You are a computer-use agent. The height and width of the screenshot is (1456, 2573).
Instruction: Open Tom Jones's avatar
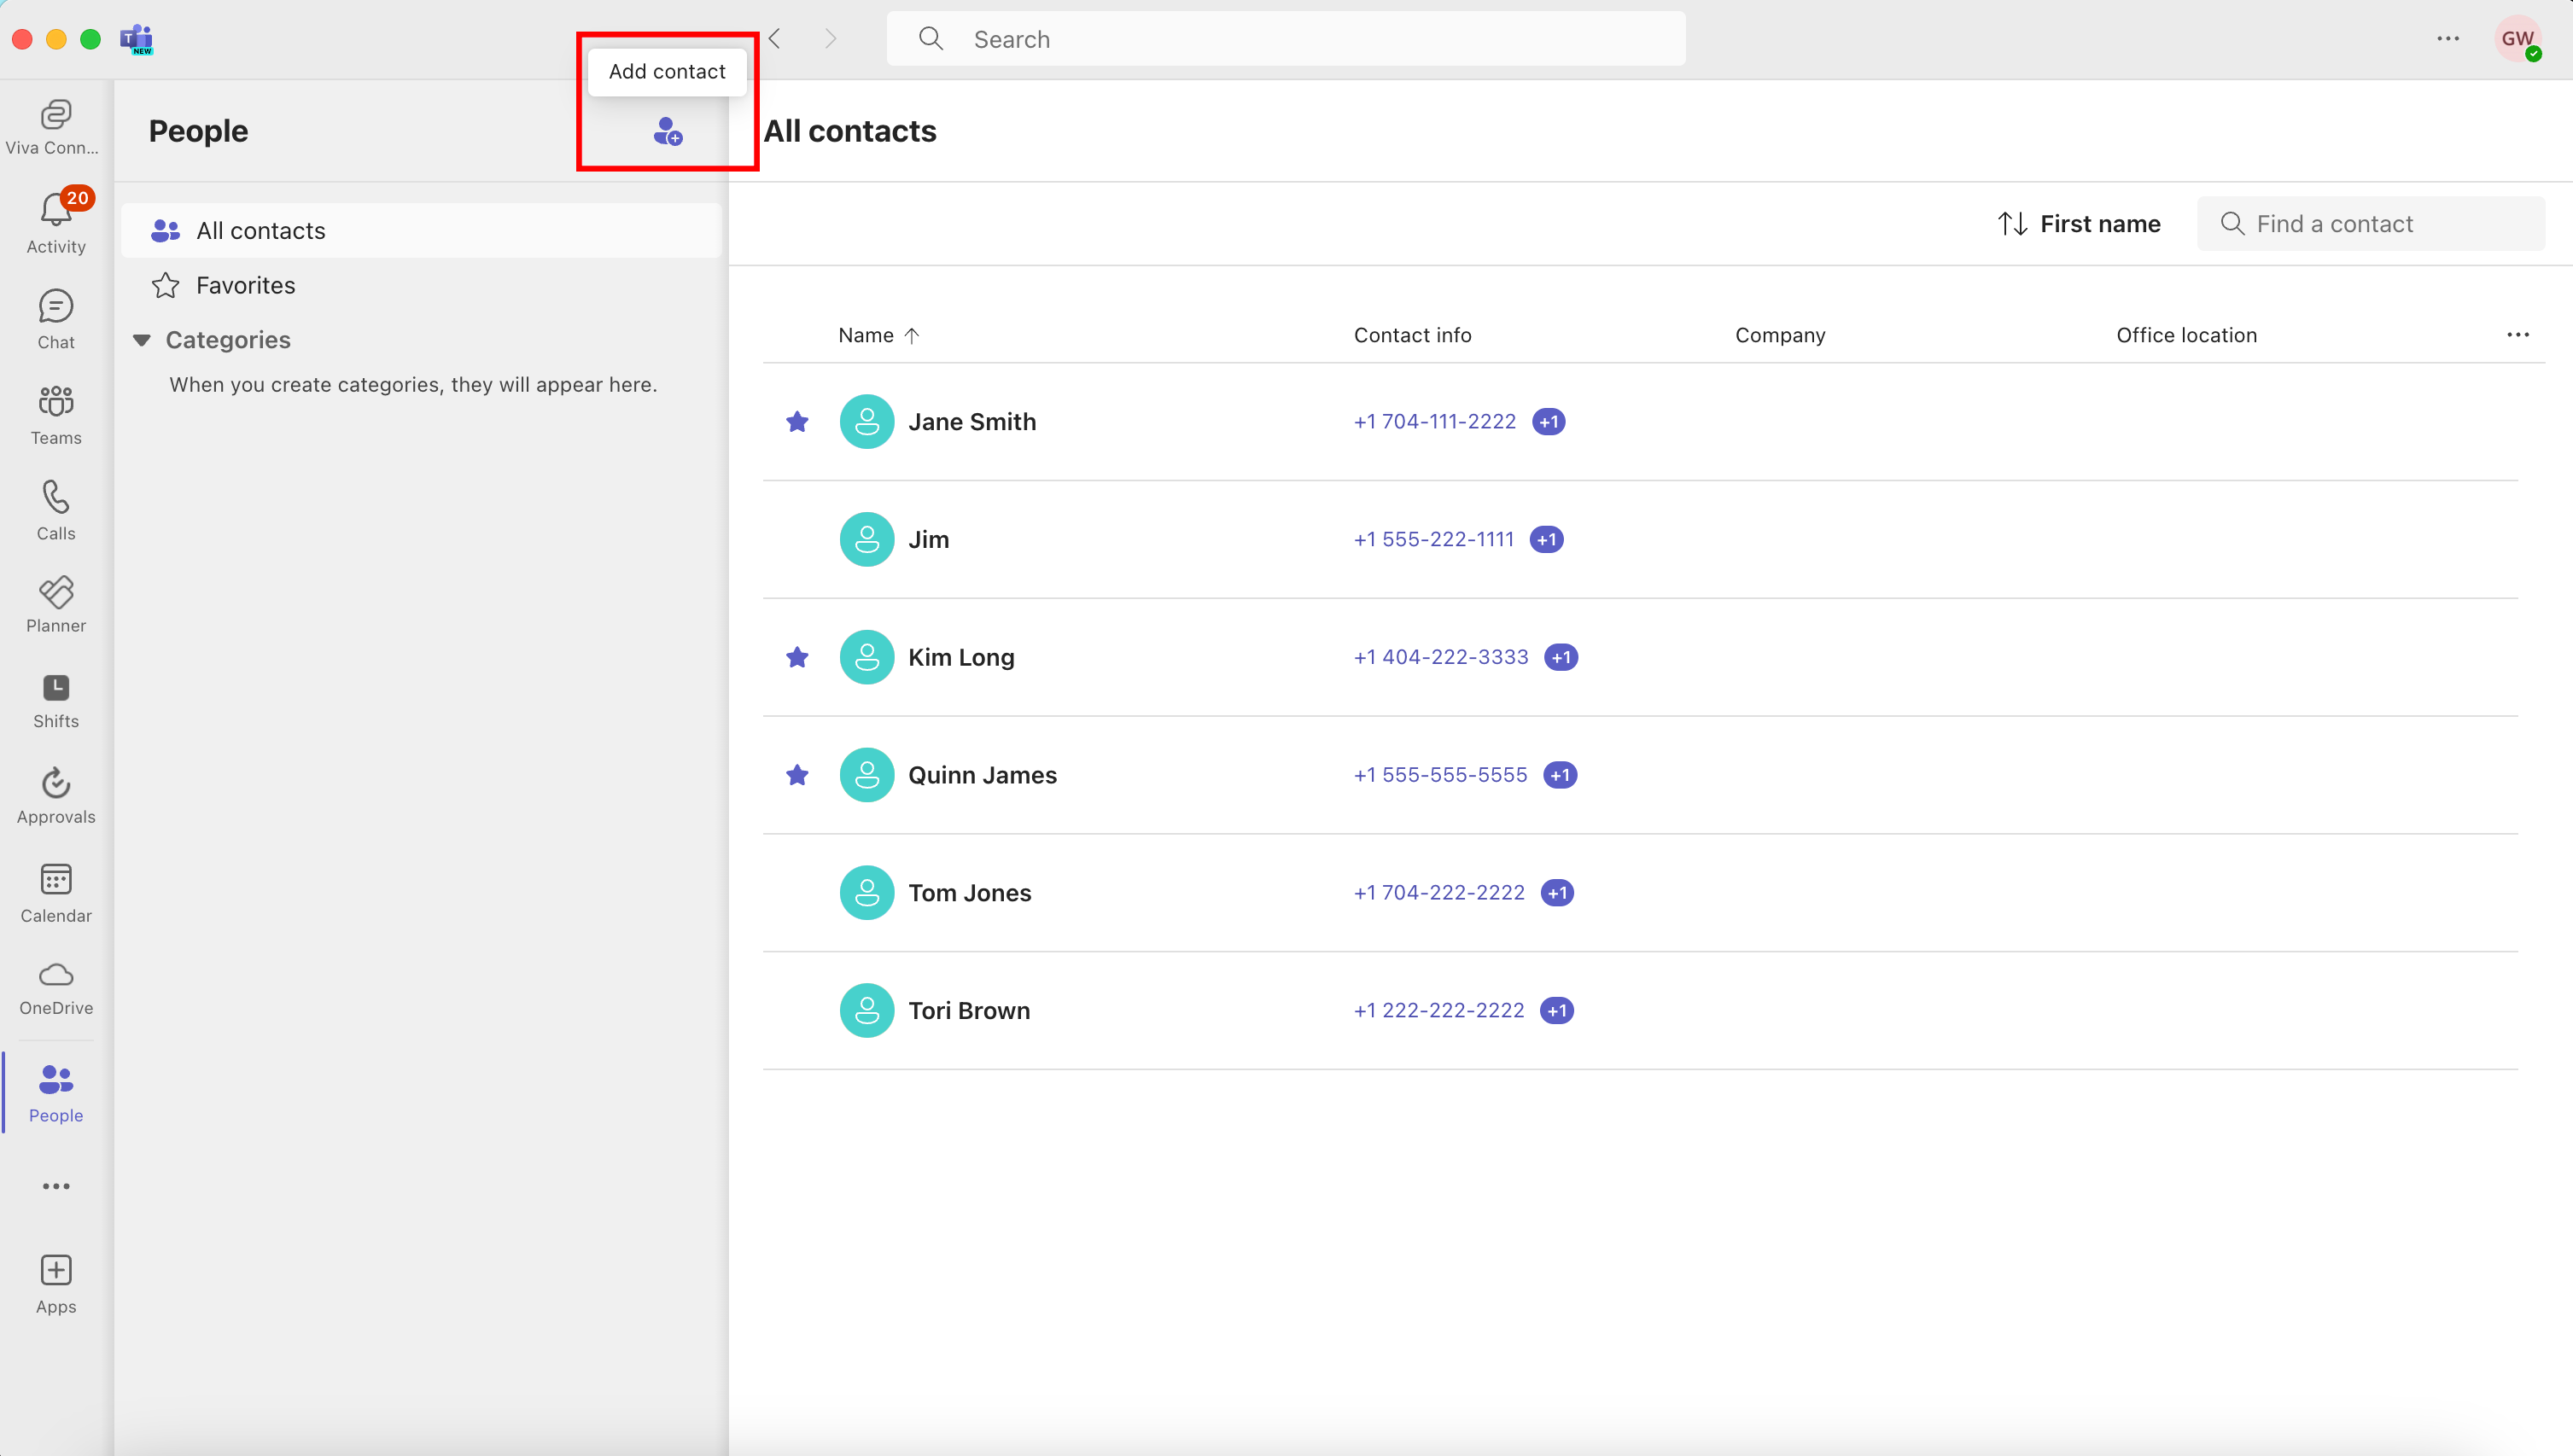pyautogui.click(x=867, y=893)
